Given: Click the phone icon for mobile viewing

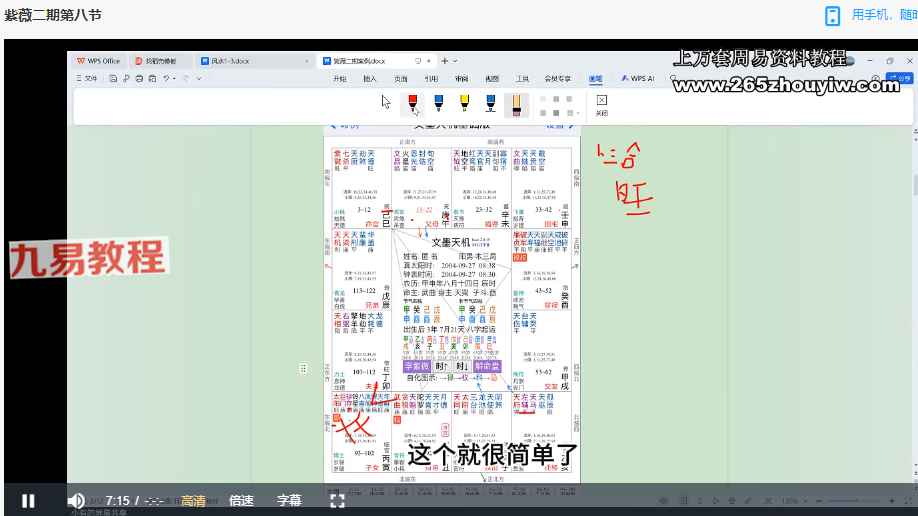Looking at the screenshot, I should 832,15.
